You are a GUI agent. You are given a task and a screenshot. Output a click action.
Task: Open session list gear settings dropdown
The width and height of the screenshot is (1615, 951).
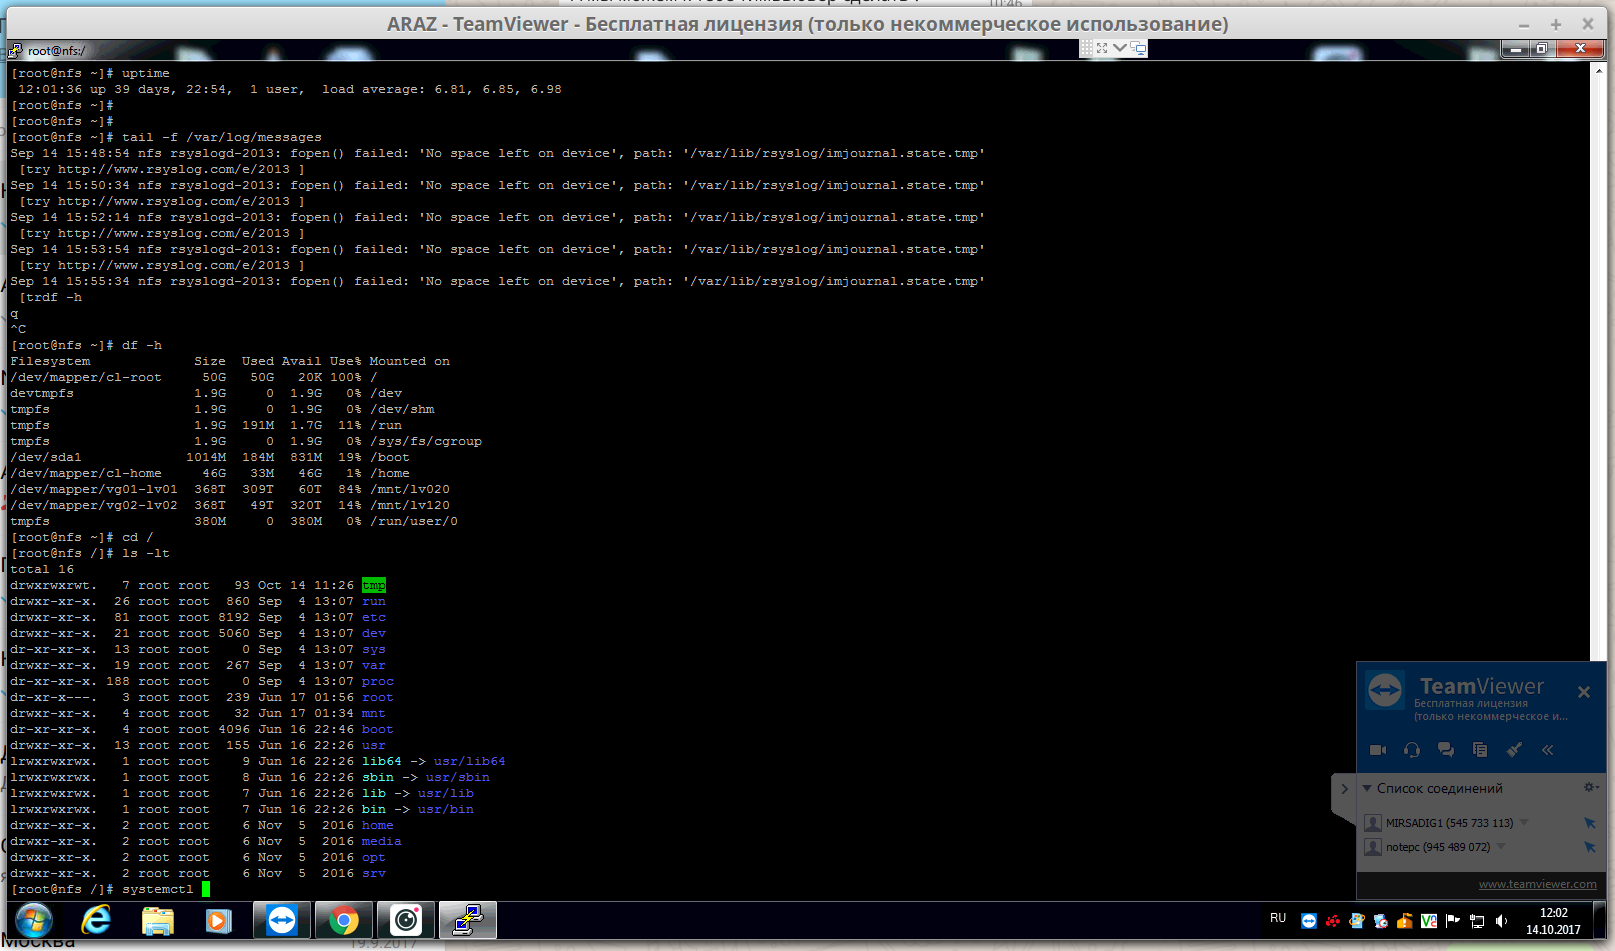point(1590,788)
